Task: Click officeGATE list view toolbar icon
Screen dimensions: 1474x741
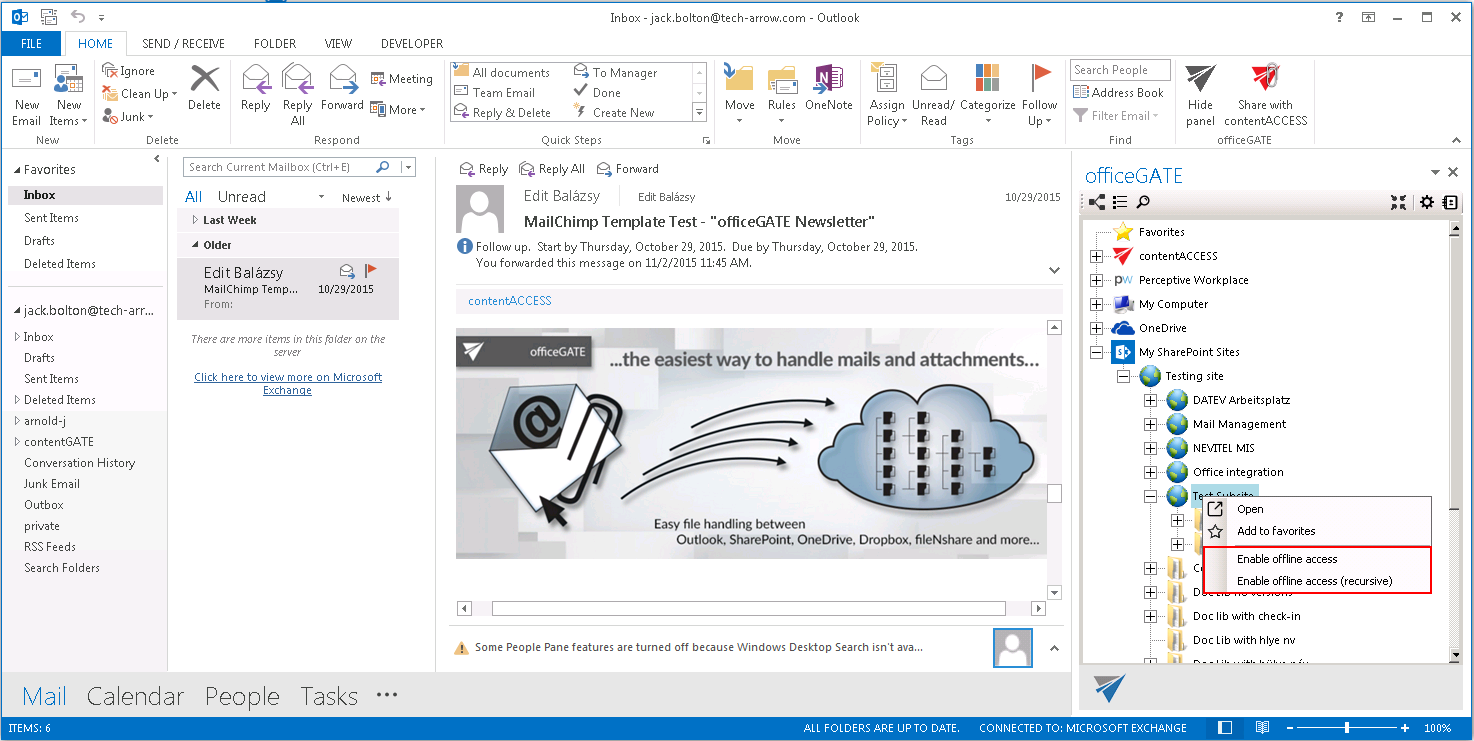Action: pyautogui.click(x=1120, y=203)
